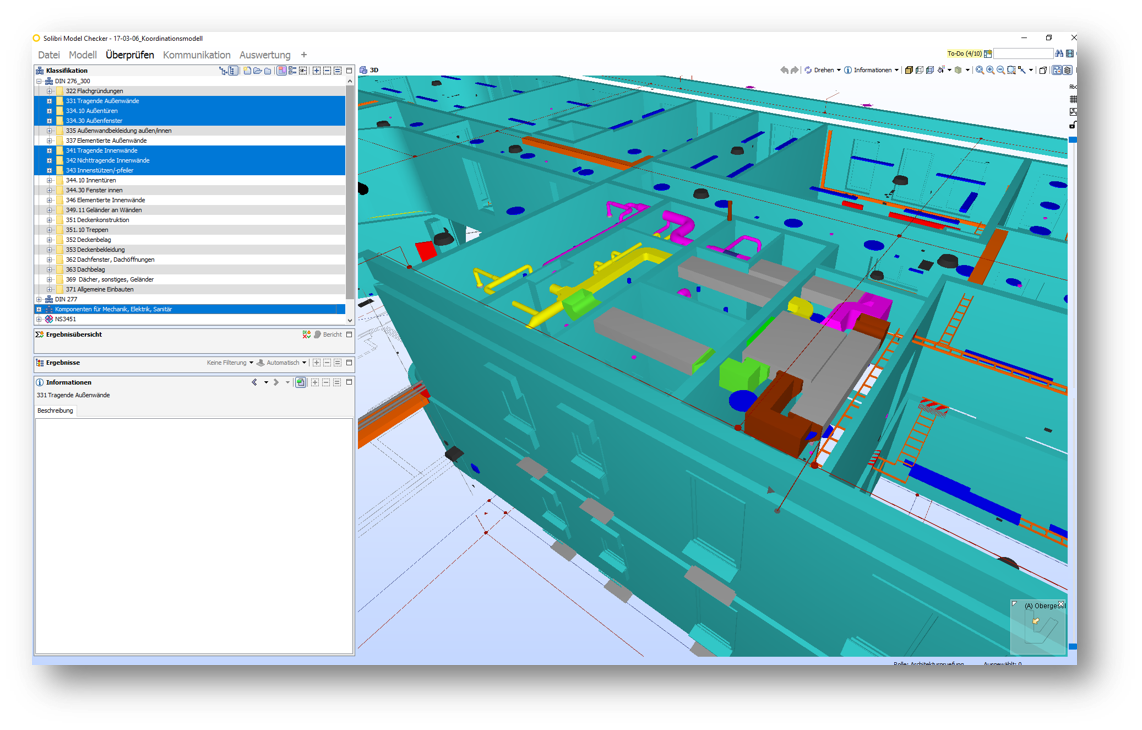Open the Informationen tool dropdown in 3D view
Screen dimensions: 1142x730
(x=871, y=70)
